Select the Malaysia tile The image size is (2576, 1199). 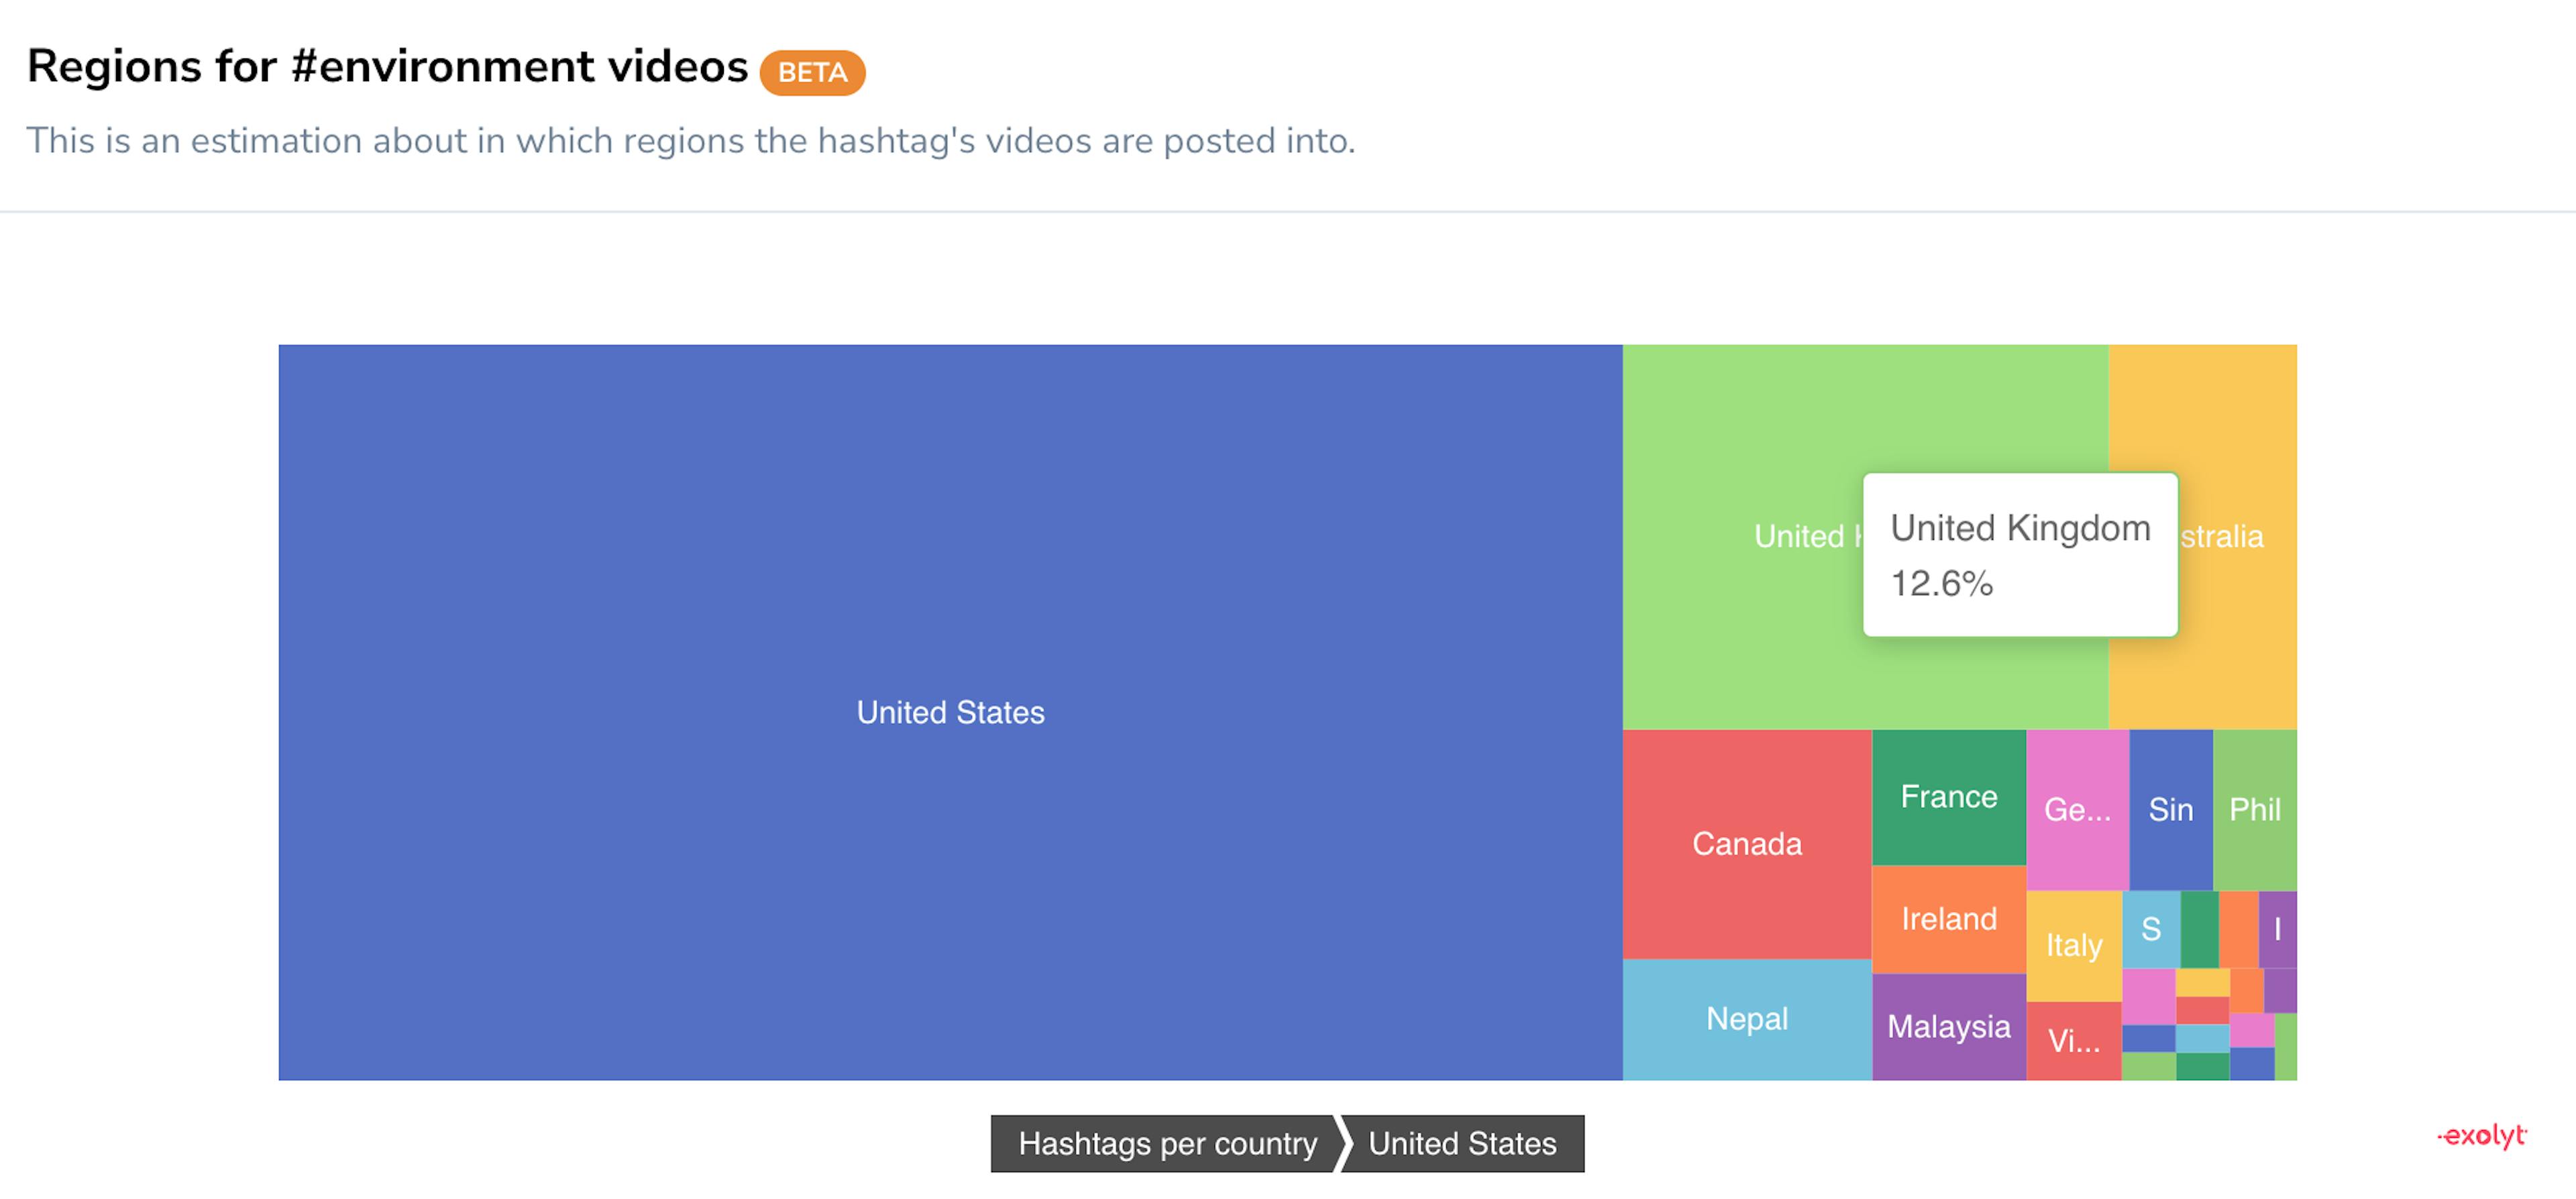(x=1948, y=1027)
